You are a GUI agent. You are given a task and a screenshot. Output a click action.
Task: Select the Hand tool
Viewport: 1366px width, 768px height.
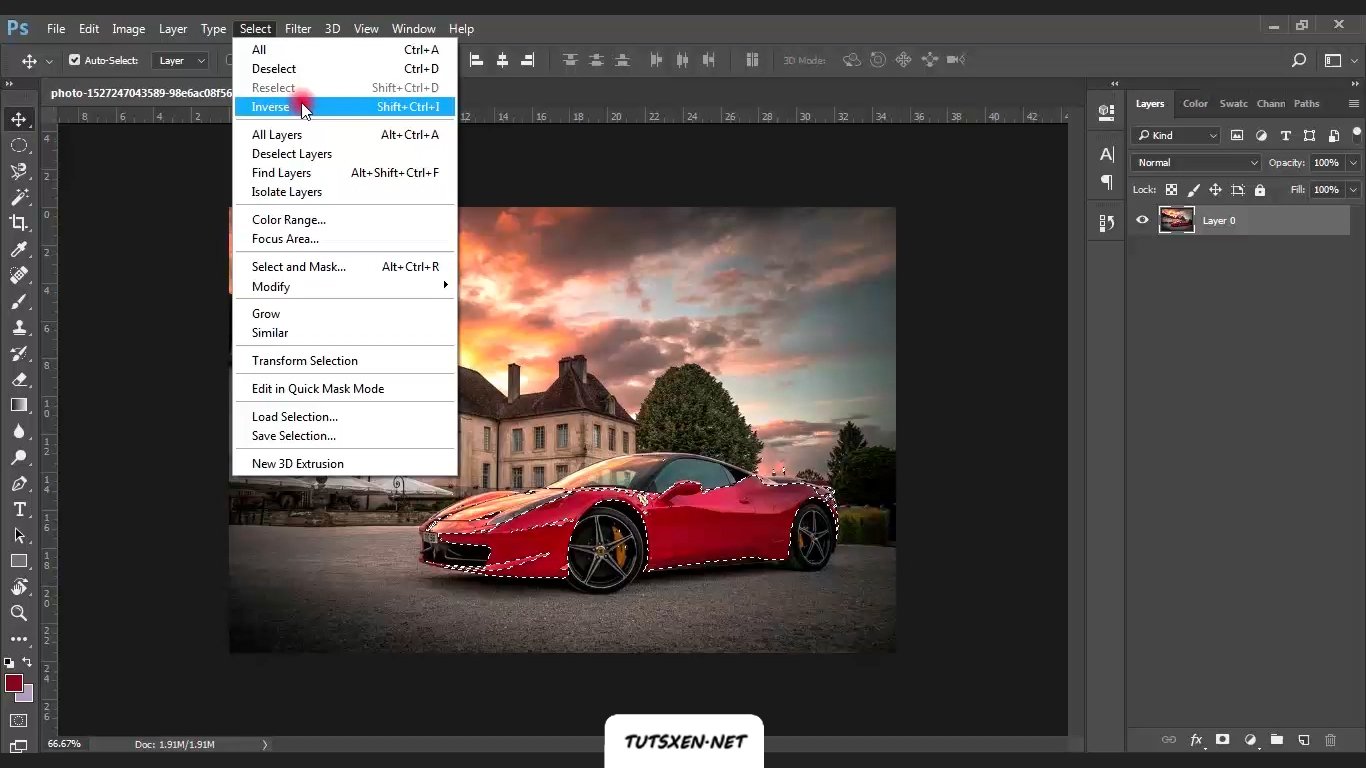point(19,587)
